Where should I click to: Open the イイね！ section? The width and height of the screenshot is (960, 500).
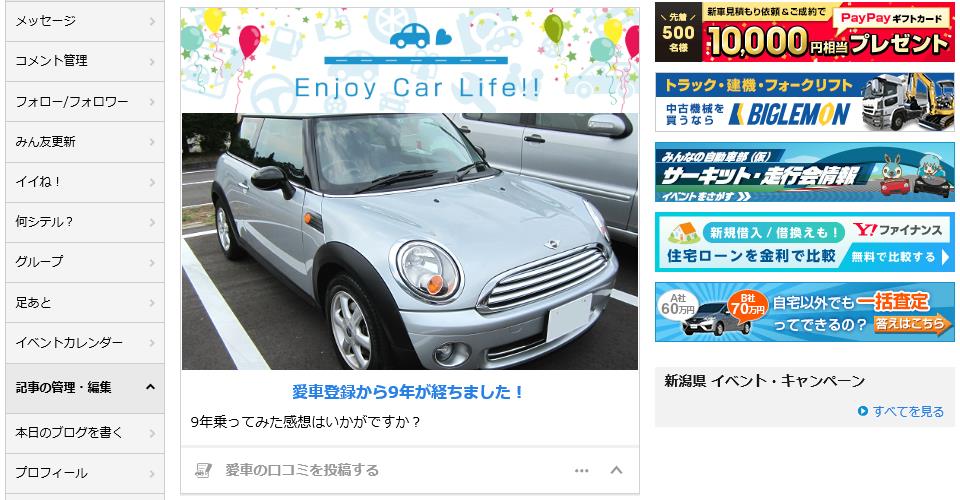click(x=85, y=182)
